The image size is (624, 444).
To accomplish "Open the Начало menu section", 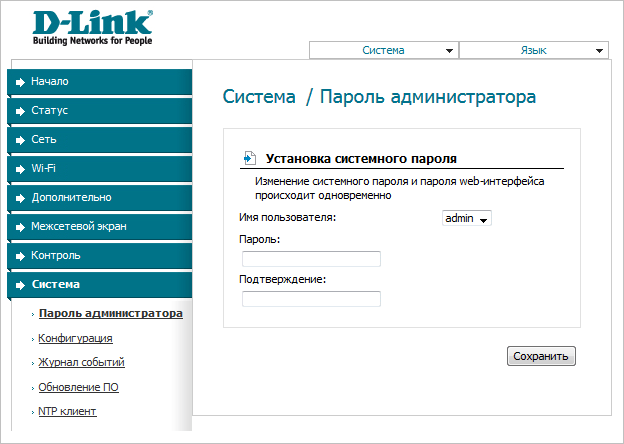I will (x=99, y=82).
